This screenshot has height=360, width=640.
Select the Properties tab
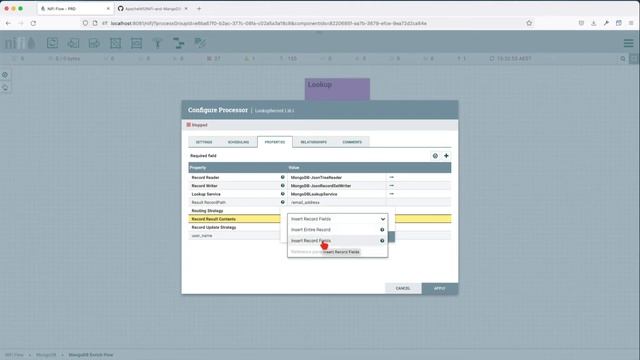pos(275,142)
